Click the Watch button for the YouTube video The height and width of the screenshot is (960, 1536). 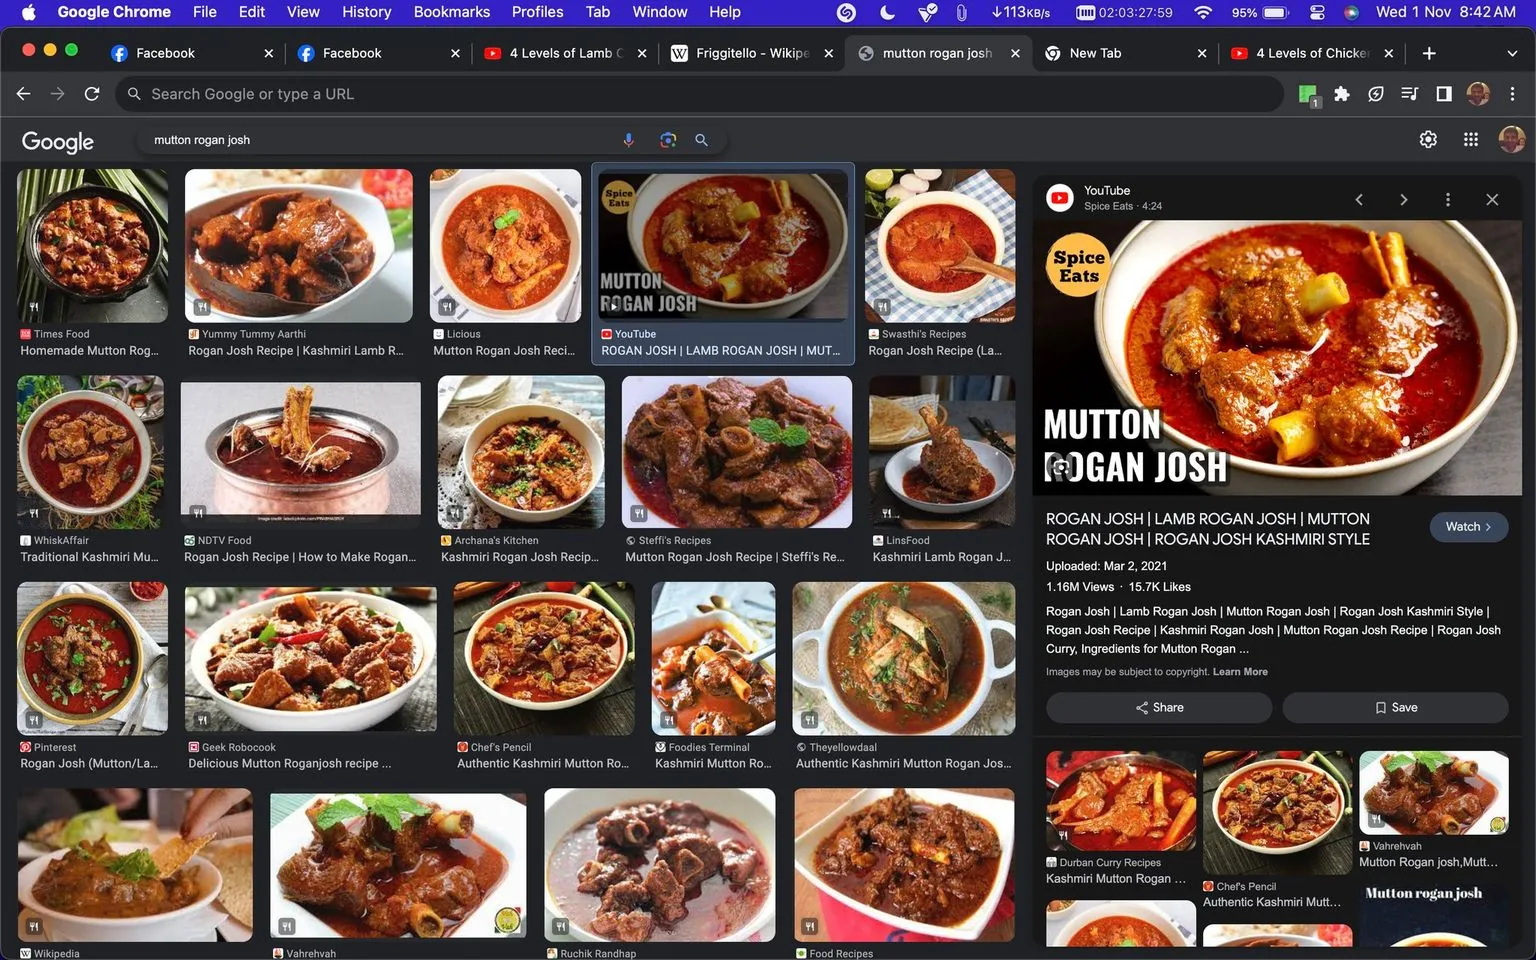[x=1467, y=526]
